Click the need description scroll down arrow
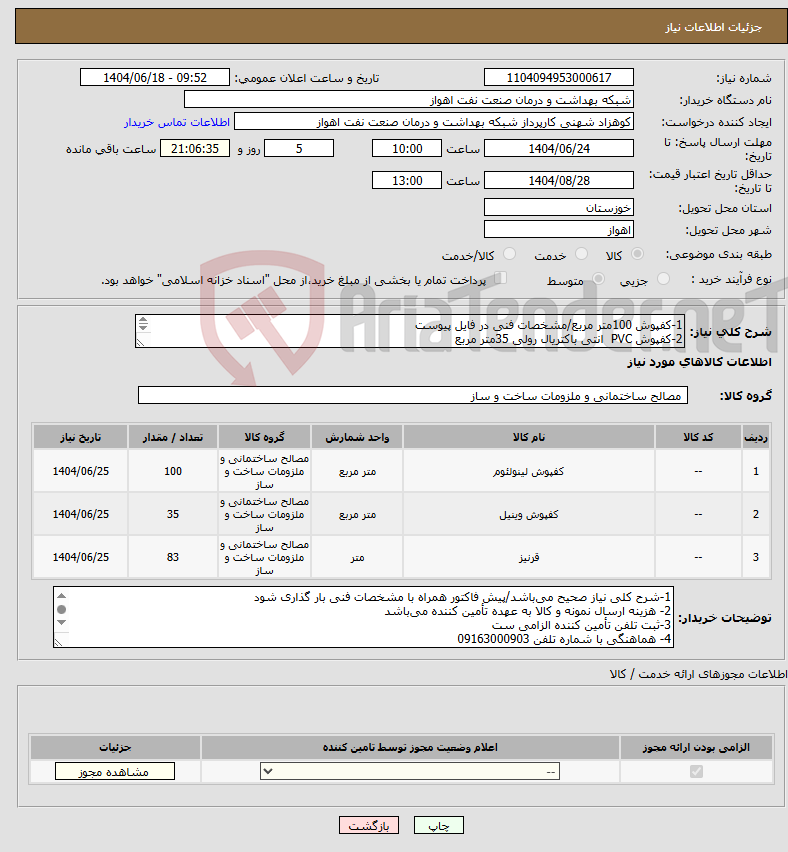788x852 pixels. (x=143, y=328)
